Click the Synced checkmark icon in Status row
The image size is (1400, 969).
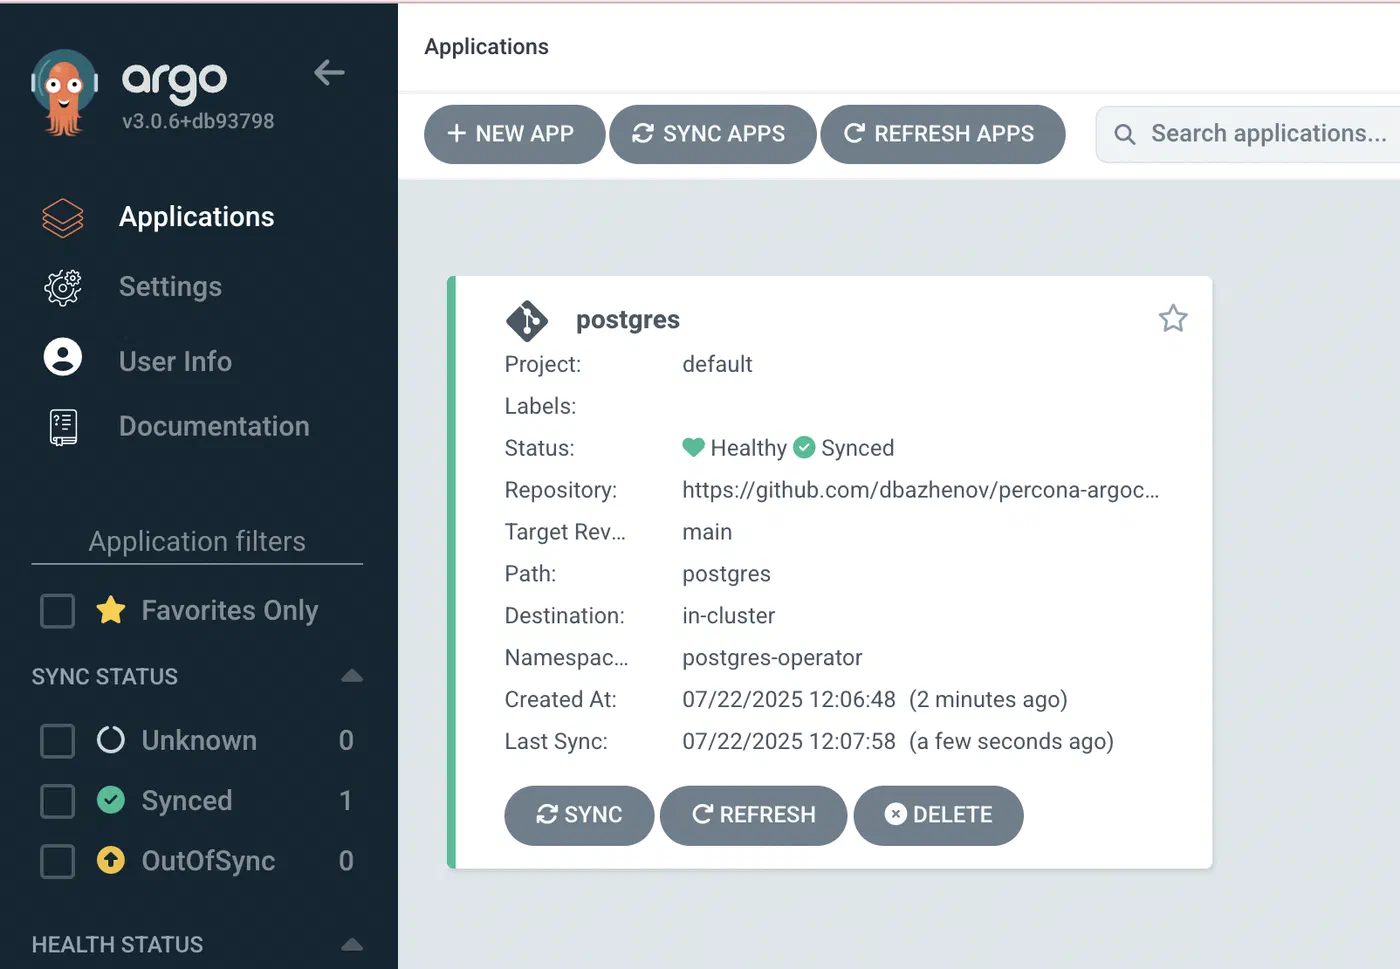coord(804,447)
